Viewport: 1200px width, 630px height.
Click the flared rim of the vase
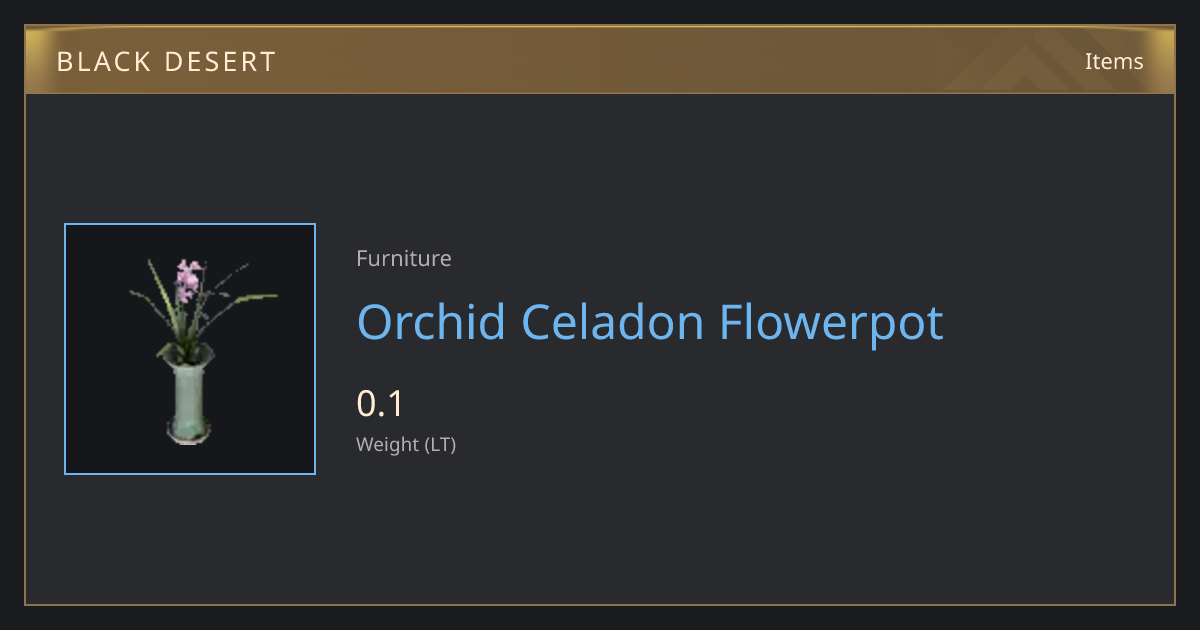pyautogui.click(x=187, y=354)
